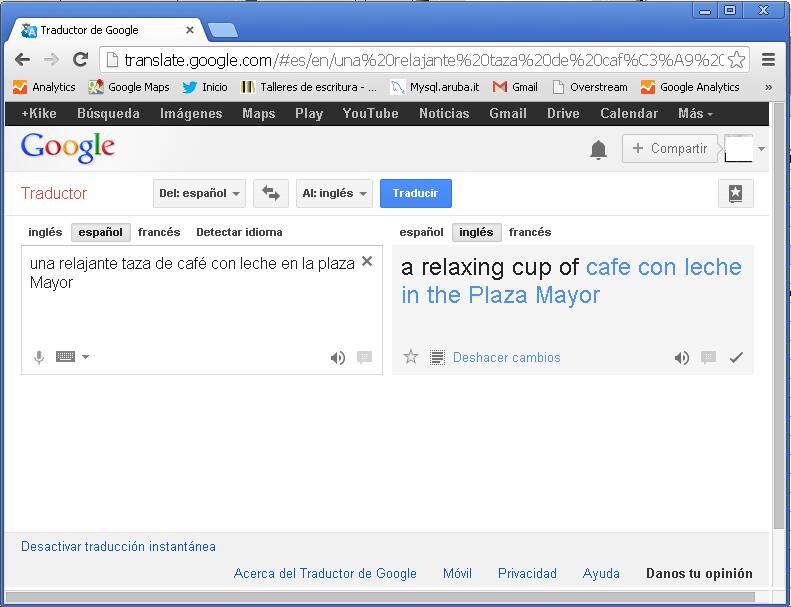Select inglés as source language
This screenshot has width=791, height=607.
45,232
